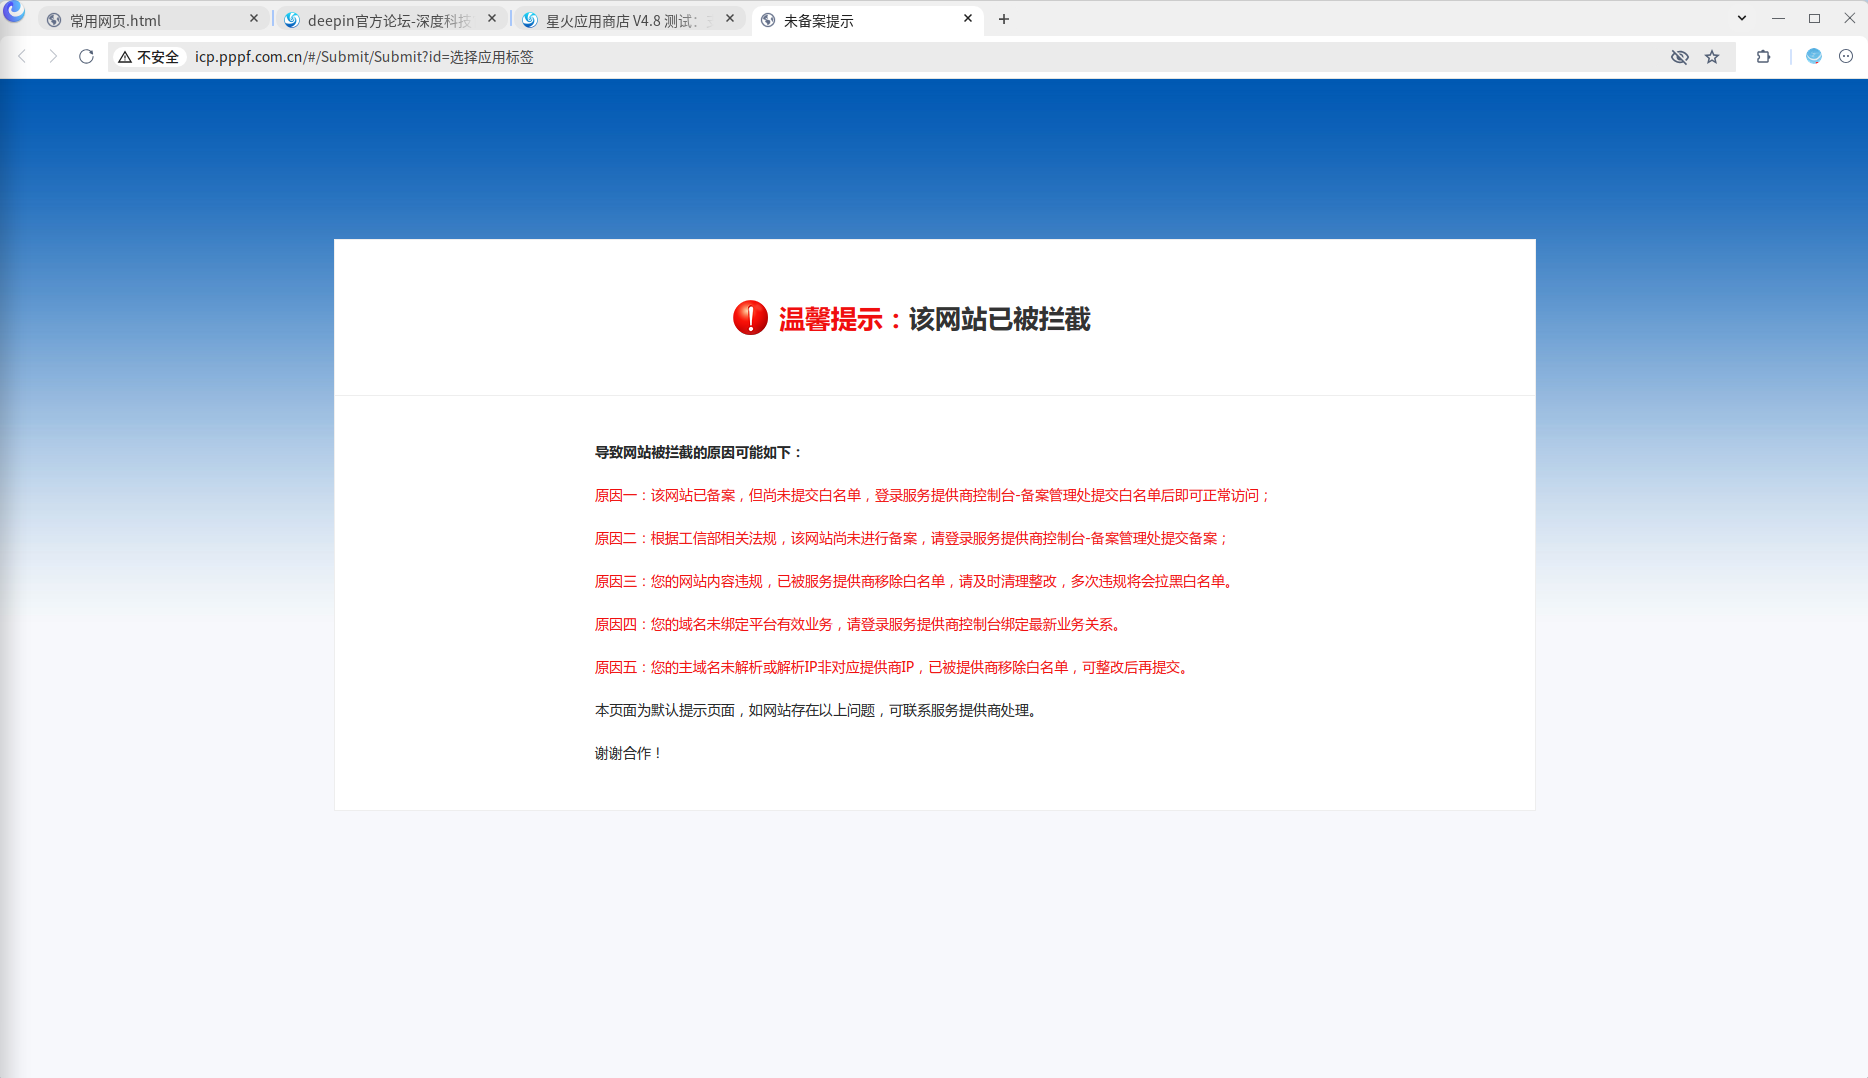Click the red exclamation warning icon
This screenshot has width=1868, height=1078.
click(750, 318)
